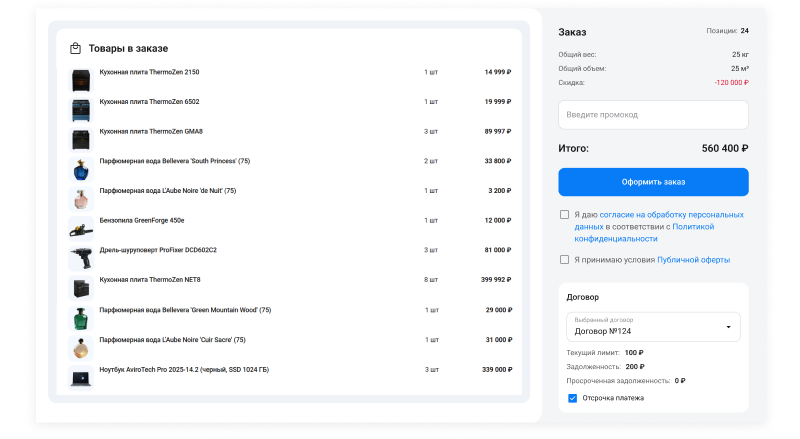Uncheck the Отсрочка платежа checkbox
The height and width of the screenshot is (439, 800).
pyautogui.click(x=572, y=398)
